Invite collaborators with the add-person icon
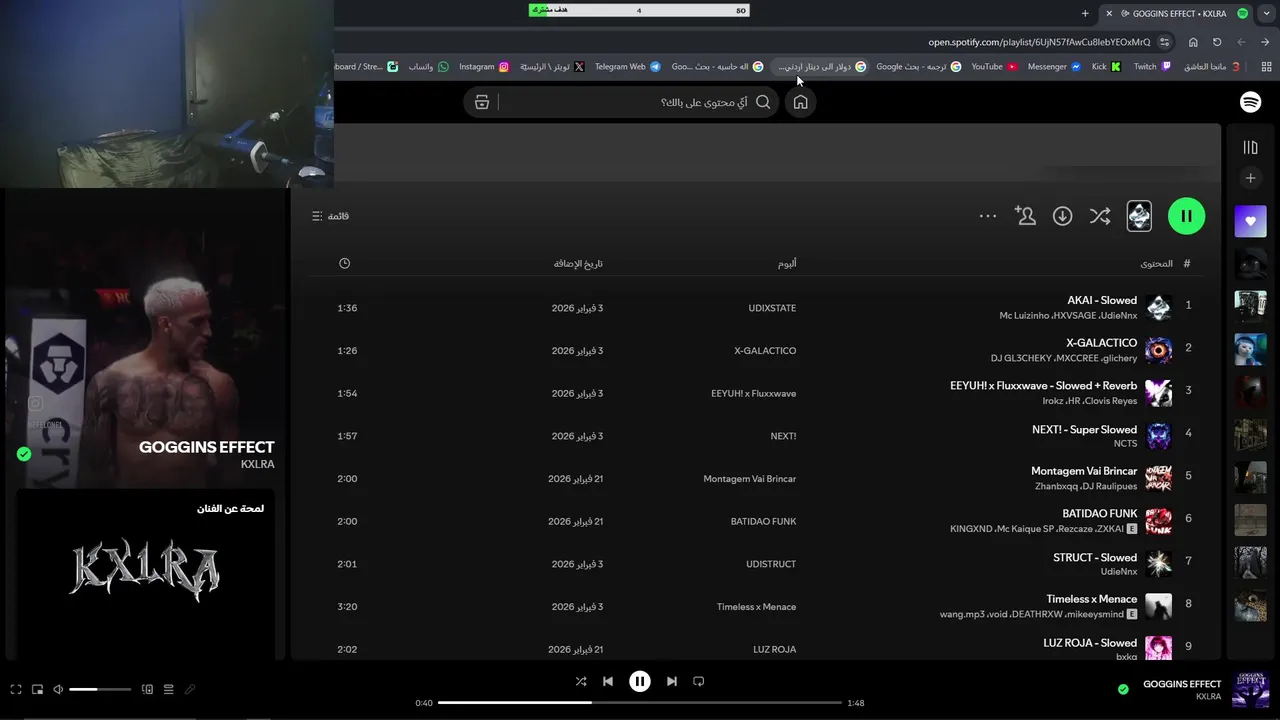 pyautogui.click(x=1025, y=216)
